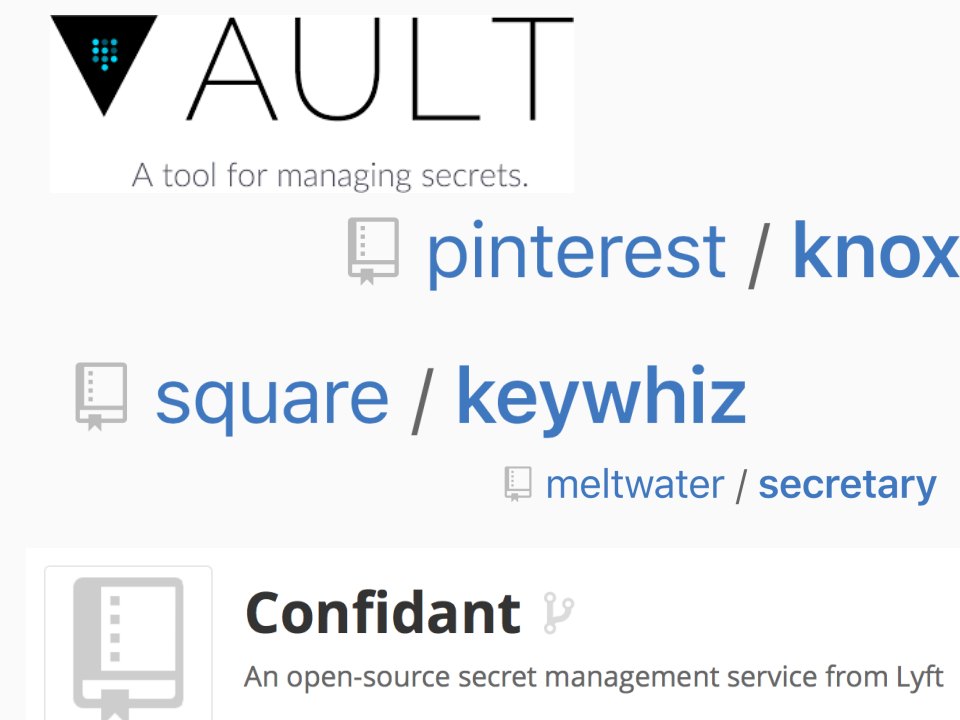Open the knox repository link
Viewport: 960px width, 720px height.
[x=876, y=250]
